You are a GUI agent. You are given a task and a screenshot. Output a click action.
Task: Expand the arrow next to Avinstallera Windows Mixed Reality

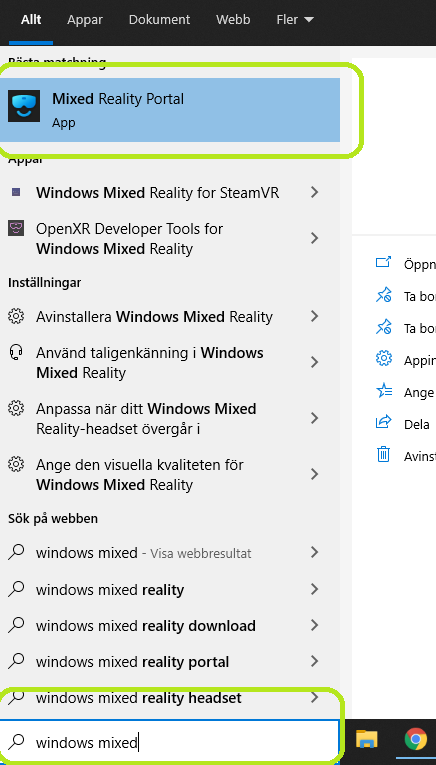(x=315, y=317)
